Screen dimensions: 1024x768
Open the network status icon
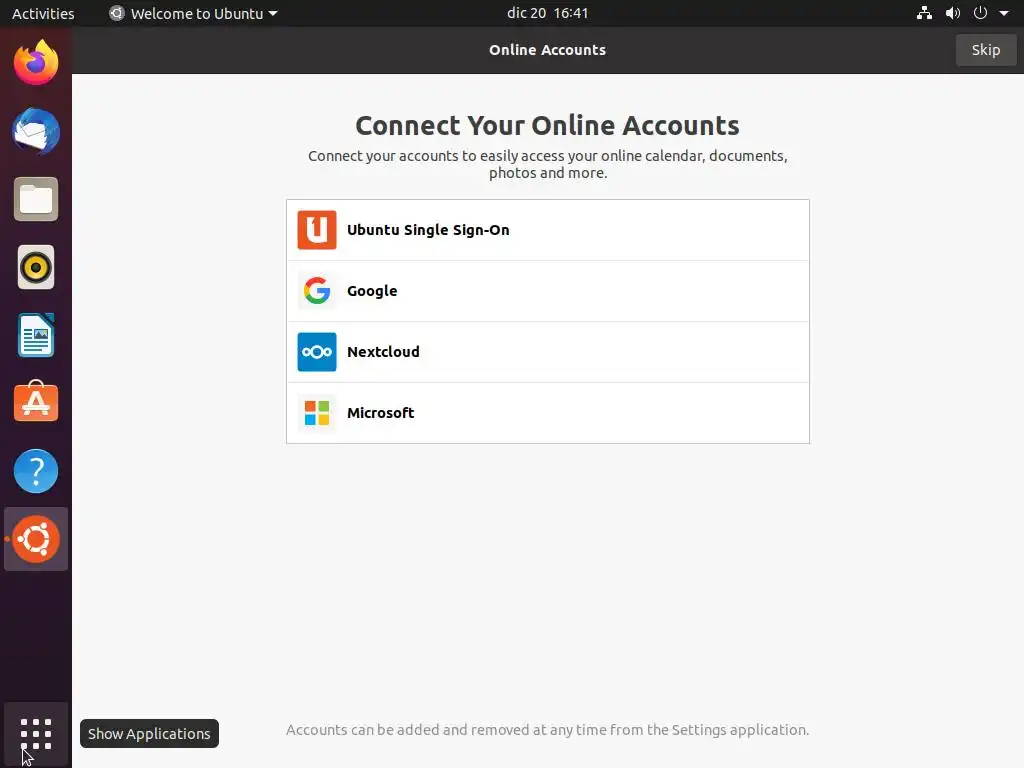tap(924, 13)
